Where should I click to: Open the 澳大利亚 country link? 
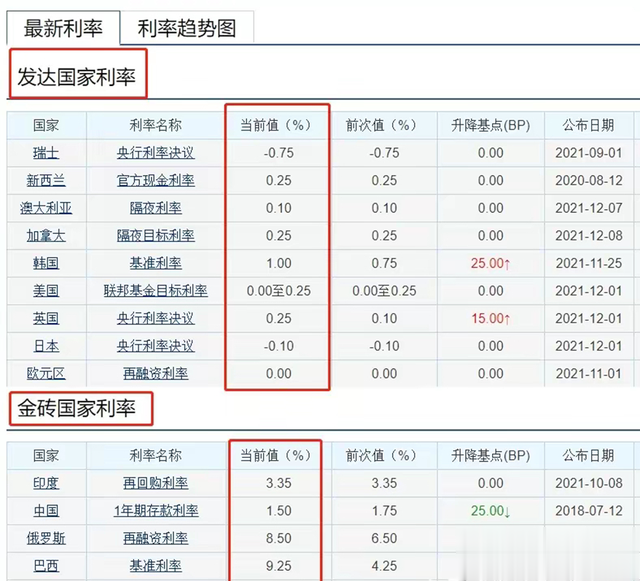pyautogui.click(x=46, y=208)
